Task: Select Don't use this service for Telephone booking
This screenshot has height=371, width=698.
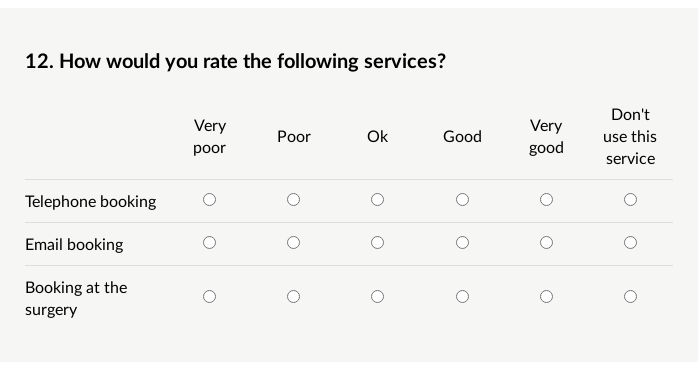Action: click(630, 200)
